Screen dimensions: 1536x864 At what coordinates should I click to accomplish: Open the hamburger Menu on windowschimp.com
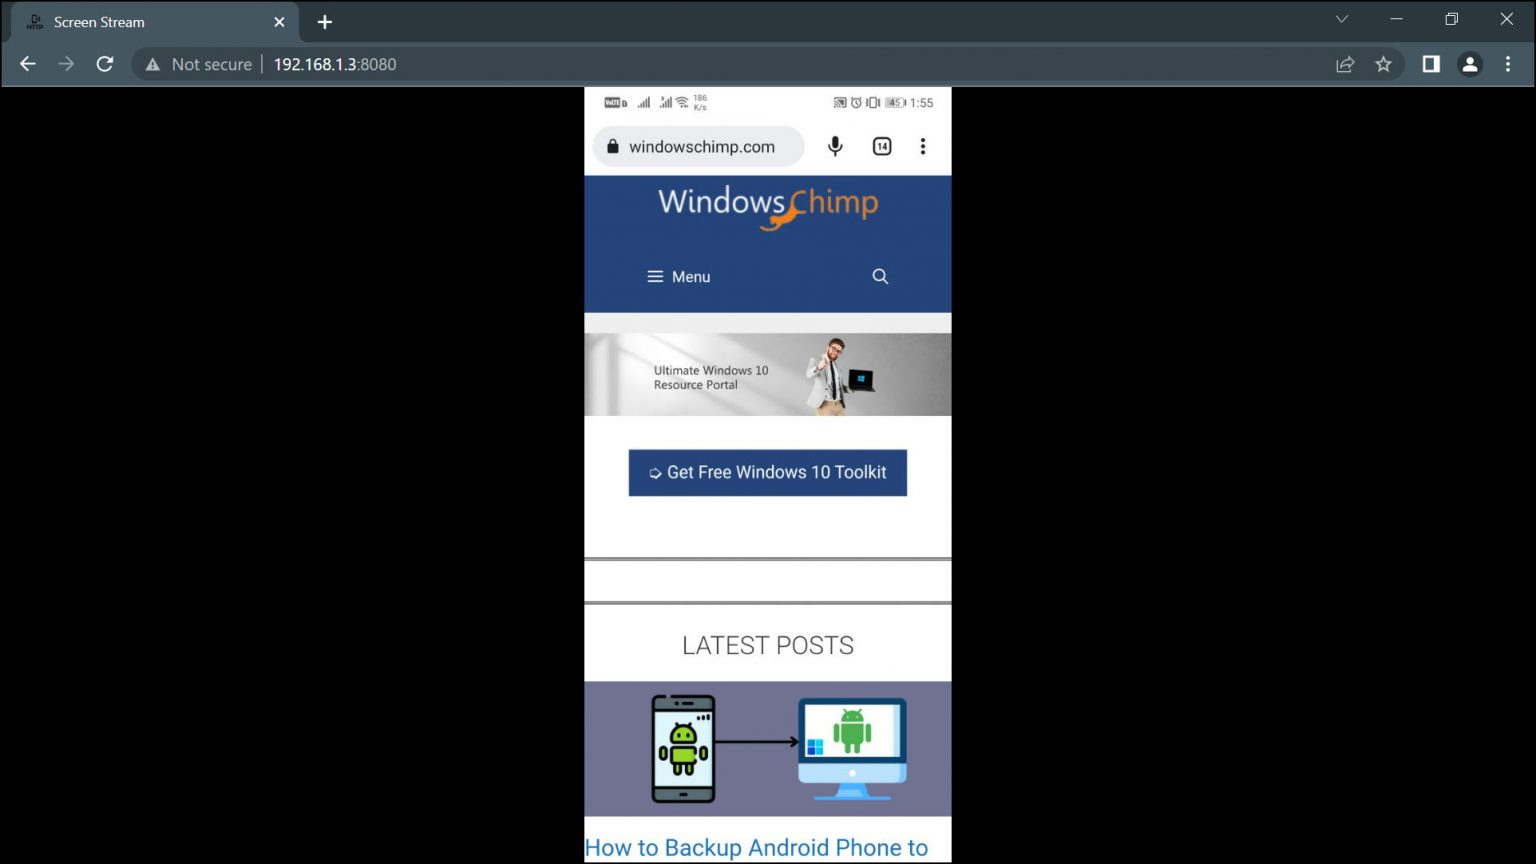(x=678, y=276)
